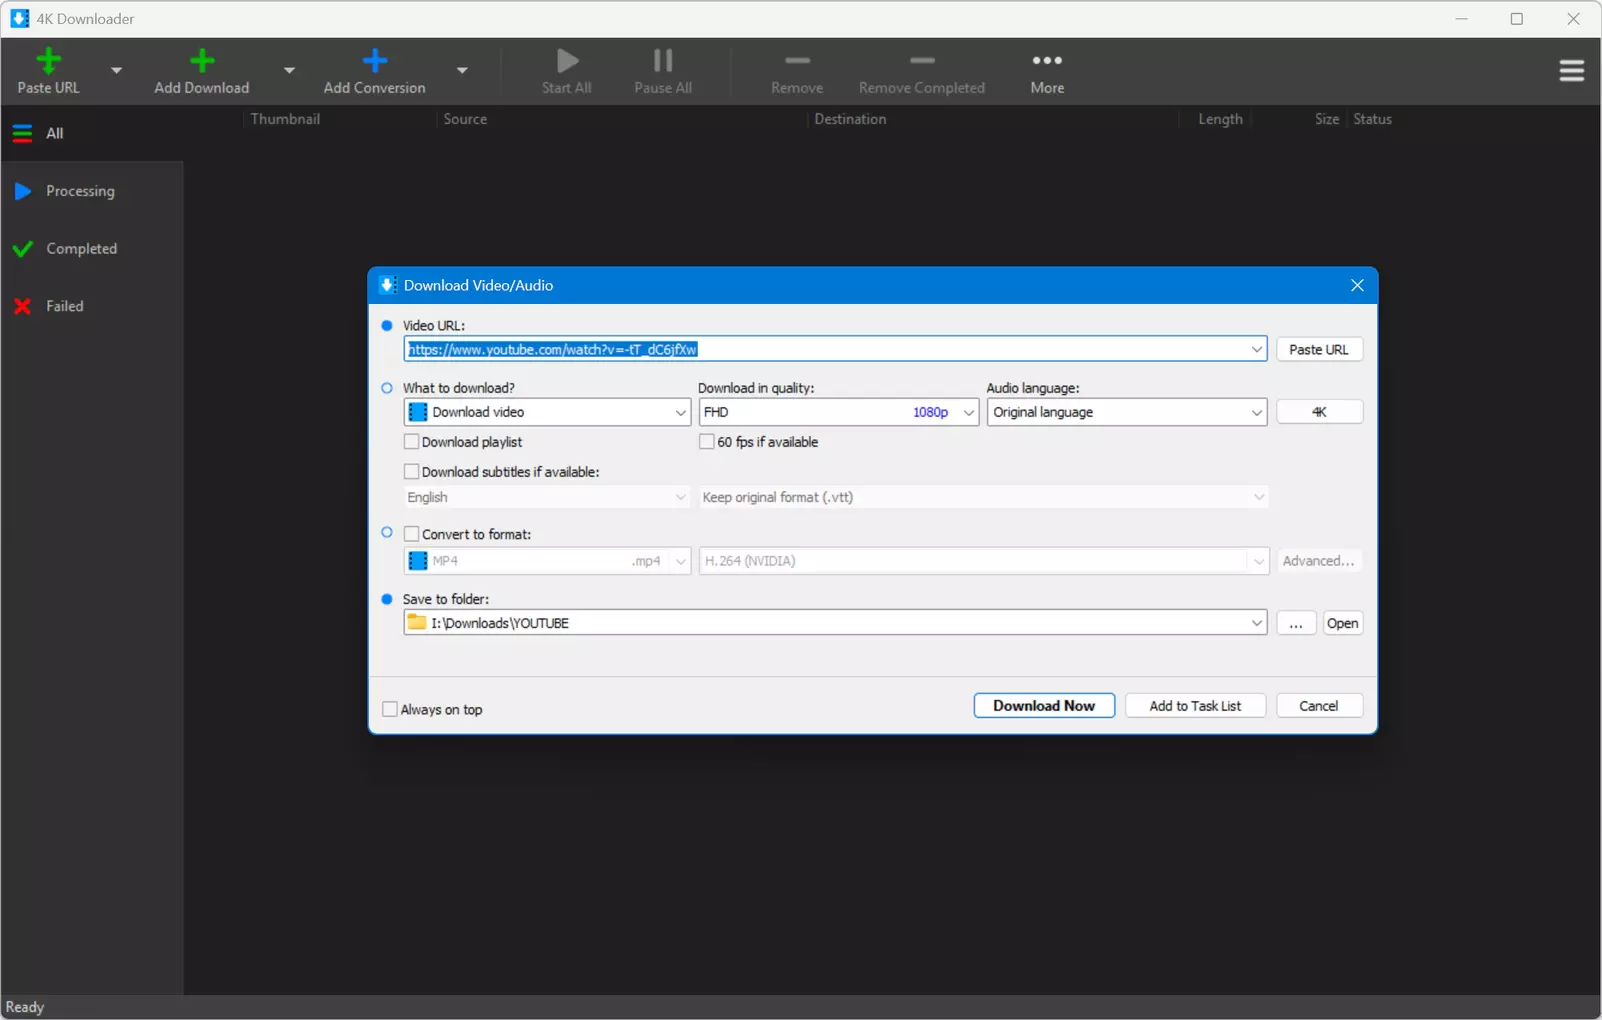Open the Save to folder dropdown
The height and width of the screenshot is (1020, 1602).
[x=1257, y=623]
